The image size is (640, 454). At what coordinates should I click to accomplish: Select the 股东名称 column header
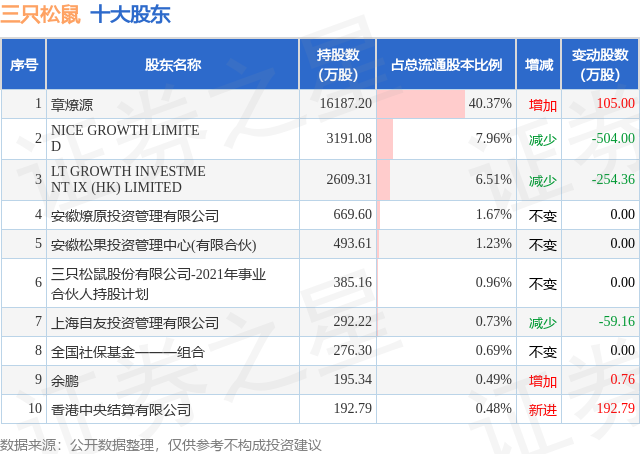[x=173, y=65]
